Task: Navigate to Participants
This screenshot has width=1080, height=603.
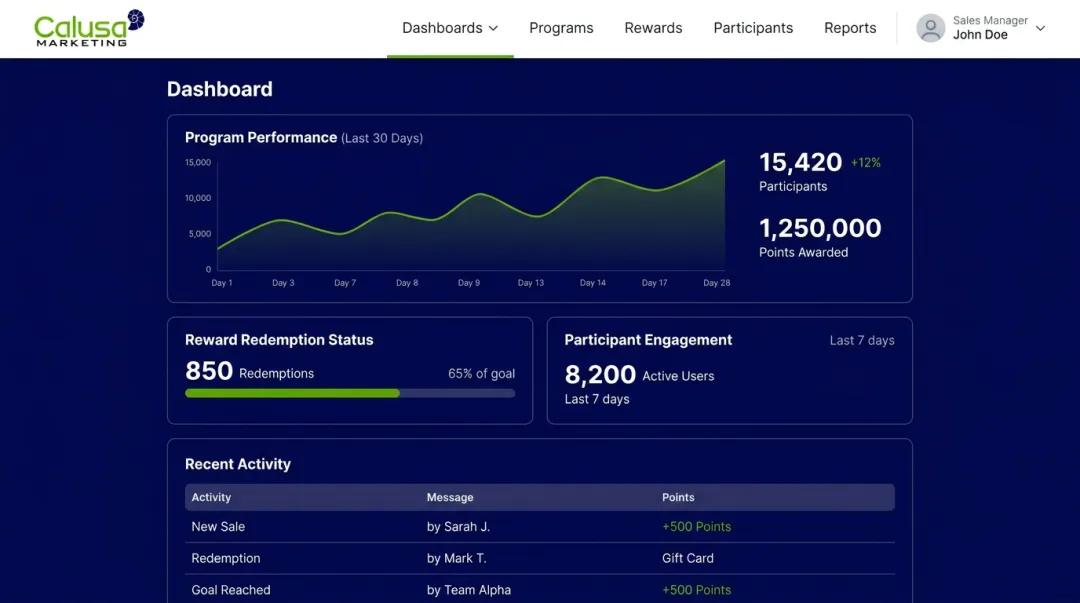Action: 753,28
